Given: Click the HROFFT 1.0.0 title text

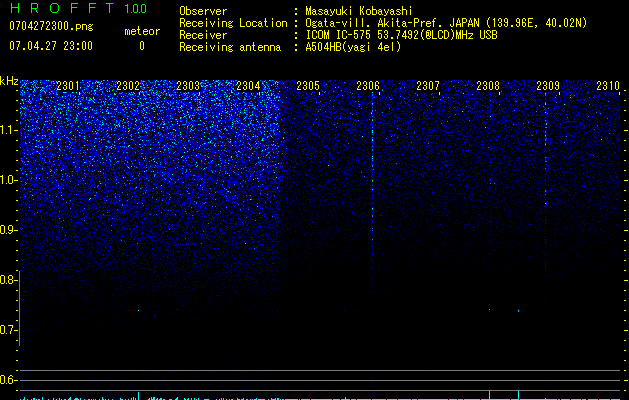Looking at the screenshot, I should point(78,8).
